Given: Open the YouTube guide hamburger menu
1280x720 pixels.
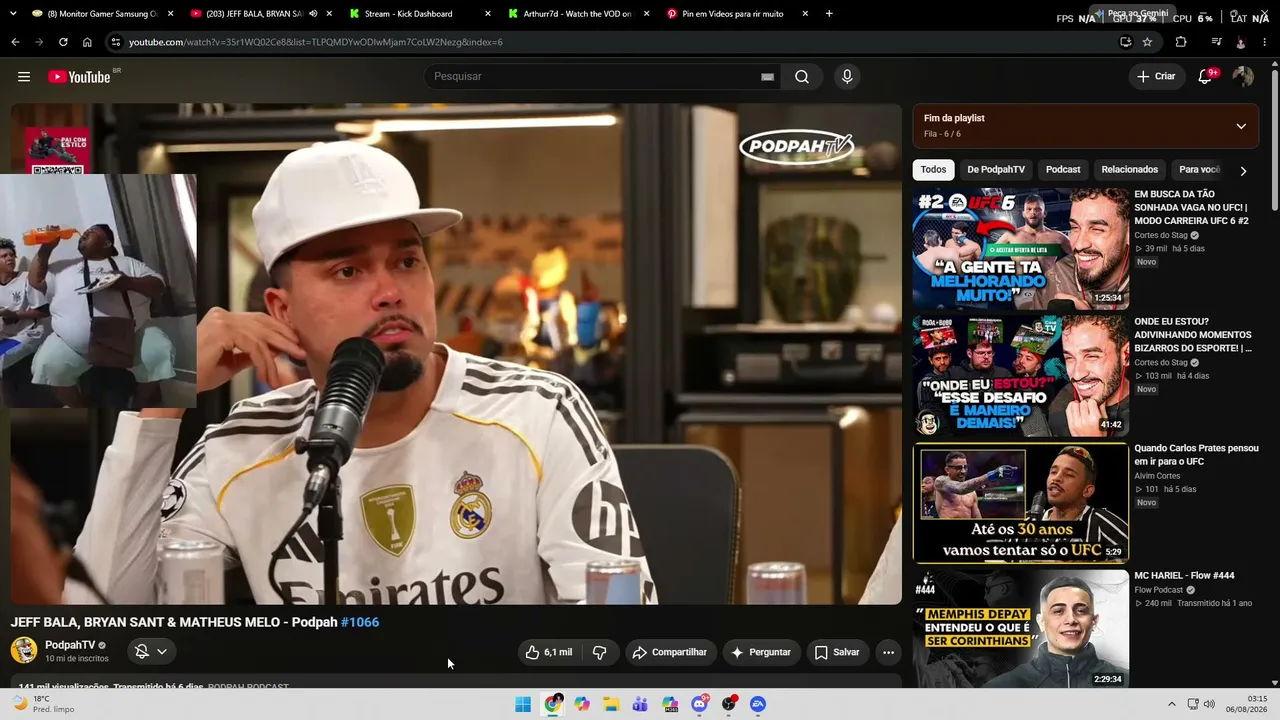Looking at the screenshot, I should point(24,77).
